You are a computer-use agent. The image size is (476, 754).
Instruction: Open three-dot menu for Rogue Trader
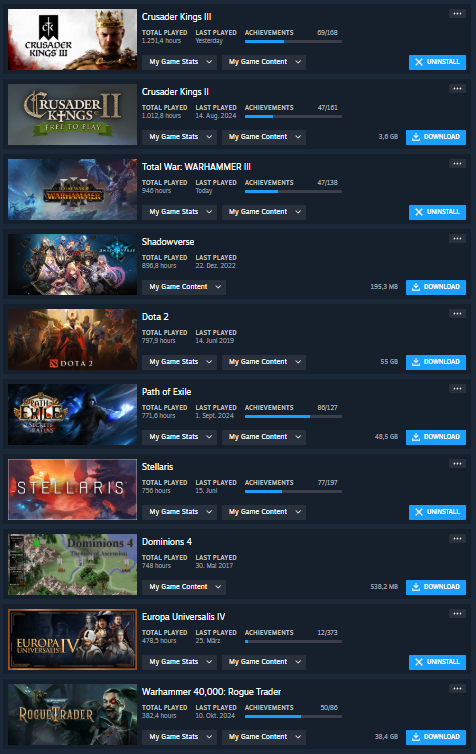[x=457, y=689]
